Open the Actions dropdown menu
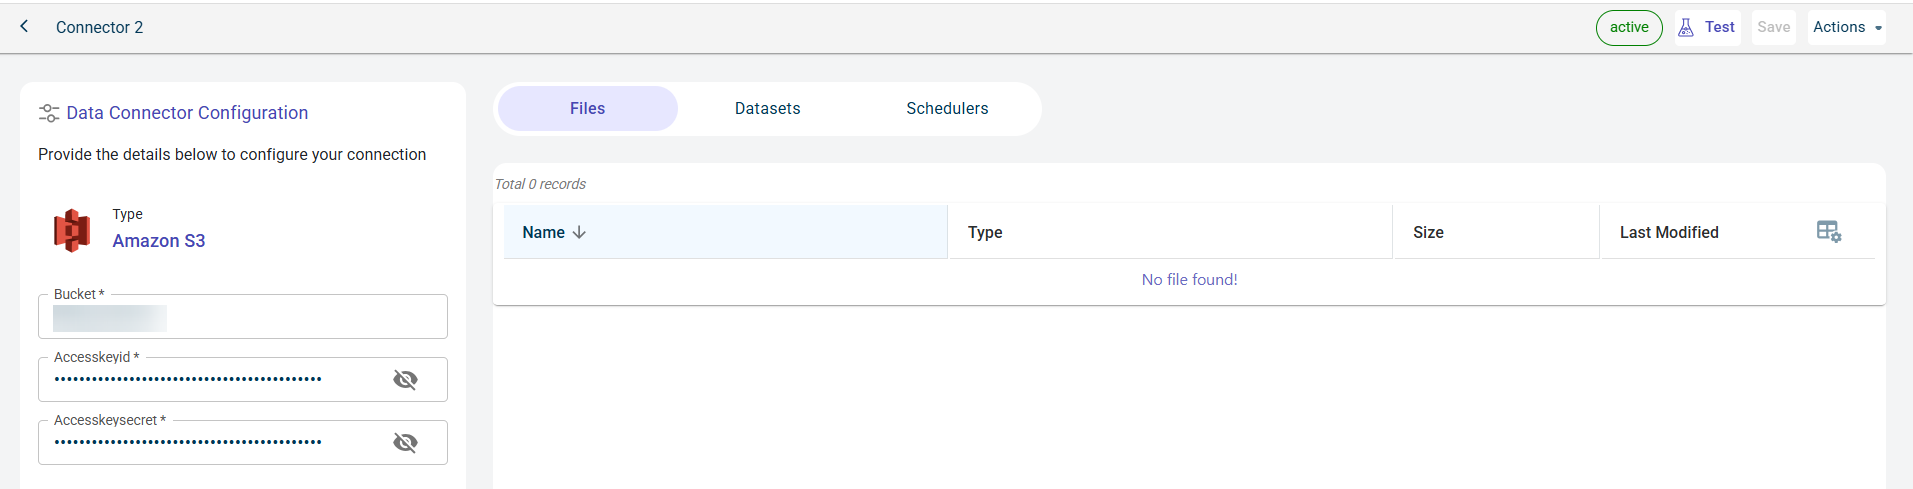1913x489 pixels. [1846, 27]
